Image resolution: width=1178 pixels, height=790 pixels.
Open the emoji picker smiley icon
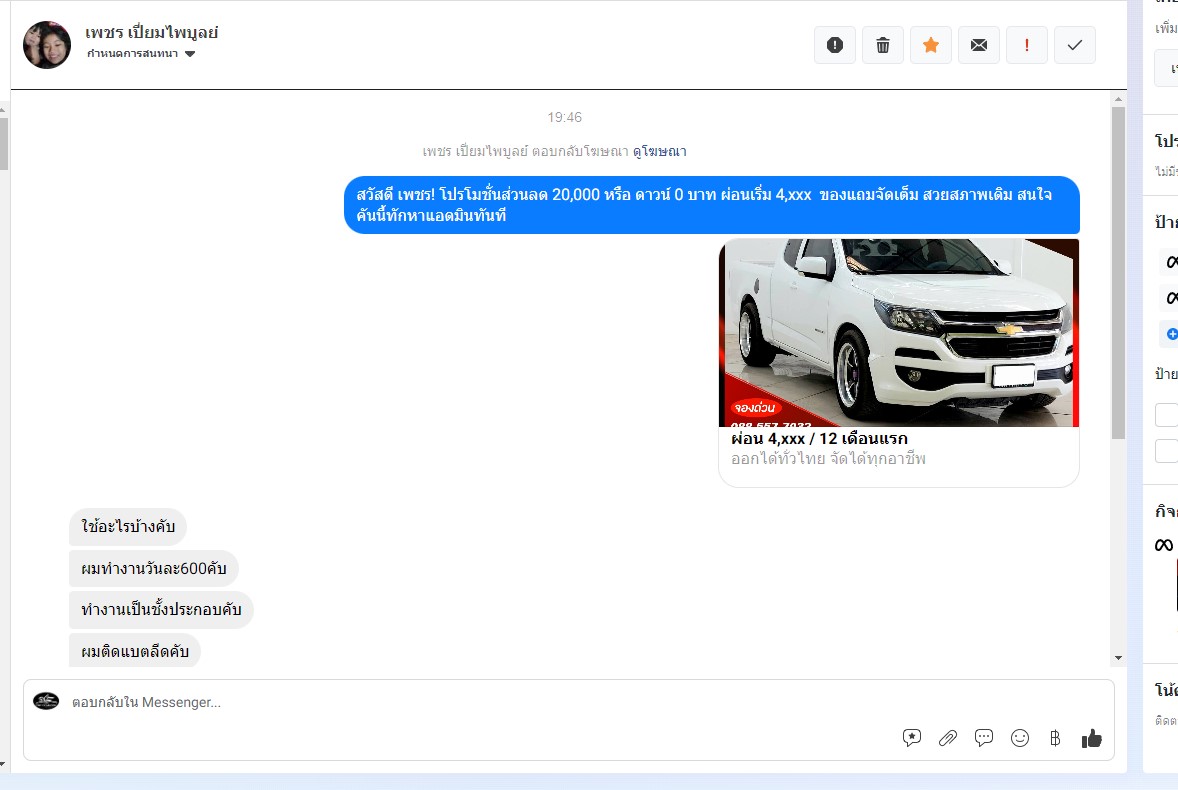(1020, 738)
